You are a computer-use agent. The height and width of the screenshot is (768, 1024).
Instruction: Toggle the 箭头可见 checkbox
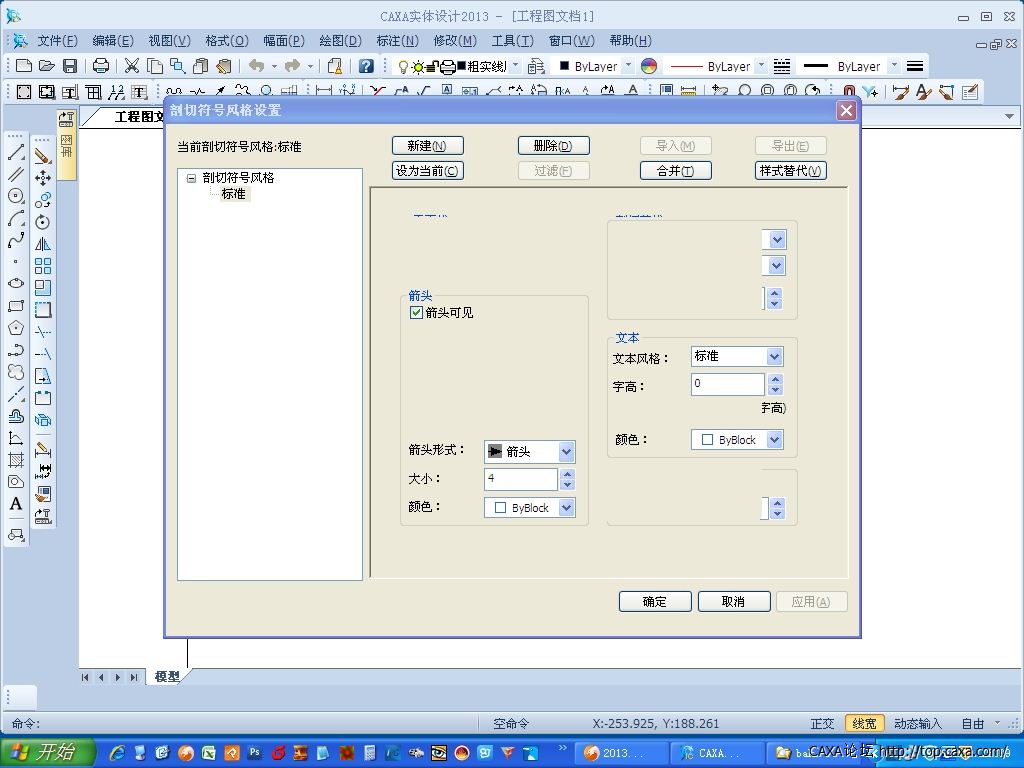coord(417,313)
